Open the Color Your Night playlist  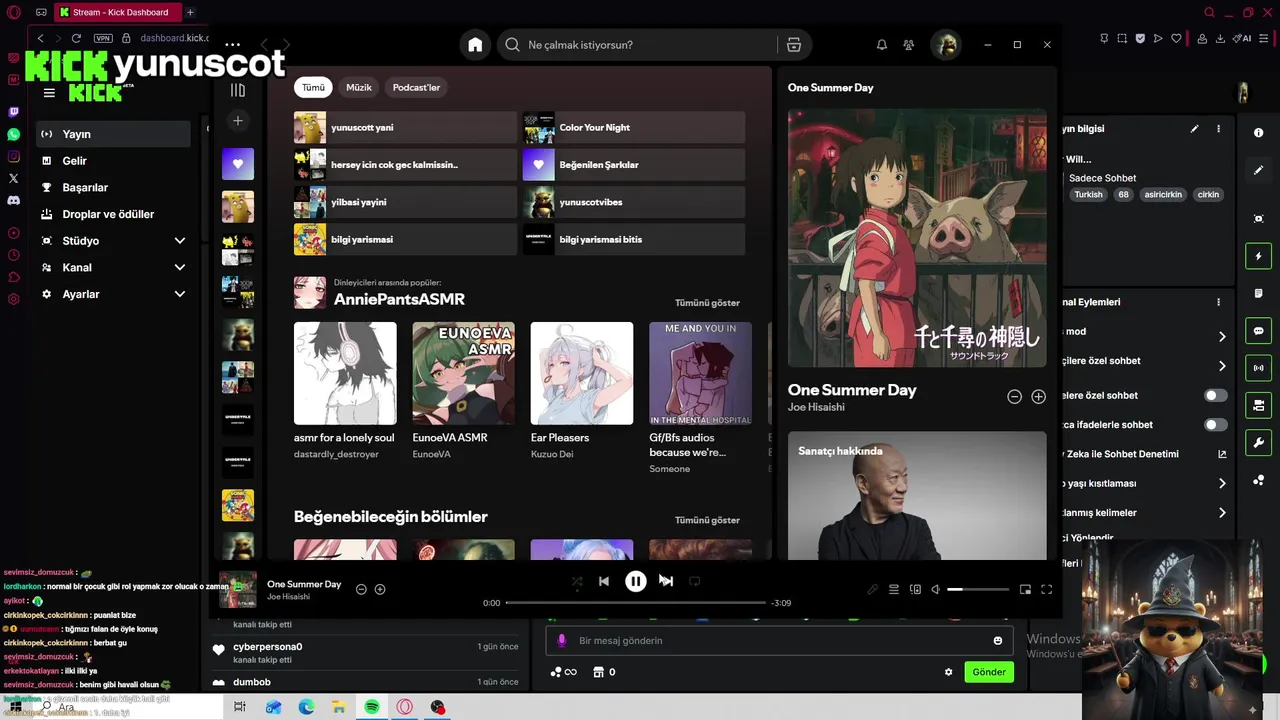[634, 128]
